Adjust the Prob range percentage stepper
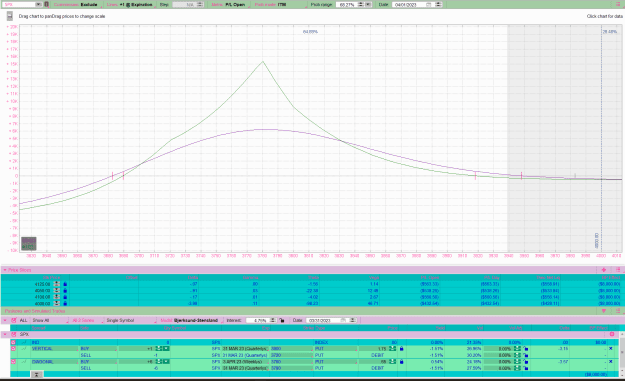Screen dimensions: 625x381 (x=361, y=4)
